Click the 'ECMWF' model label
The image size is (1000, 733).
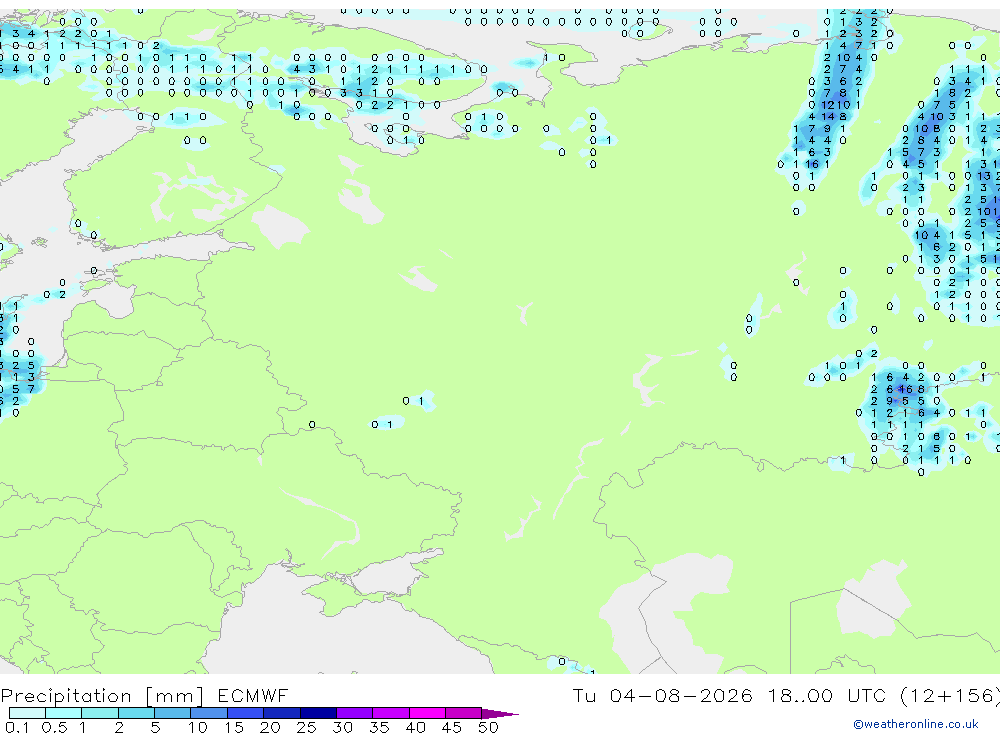(x=253, y=695)
